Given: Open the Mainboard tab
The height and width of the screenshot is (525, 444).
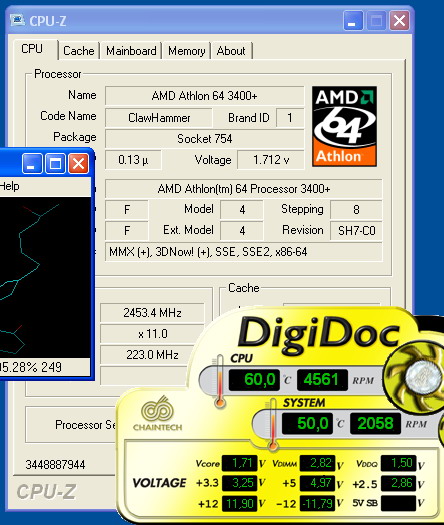Looking at the screenshot, I should [131, 51].
